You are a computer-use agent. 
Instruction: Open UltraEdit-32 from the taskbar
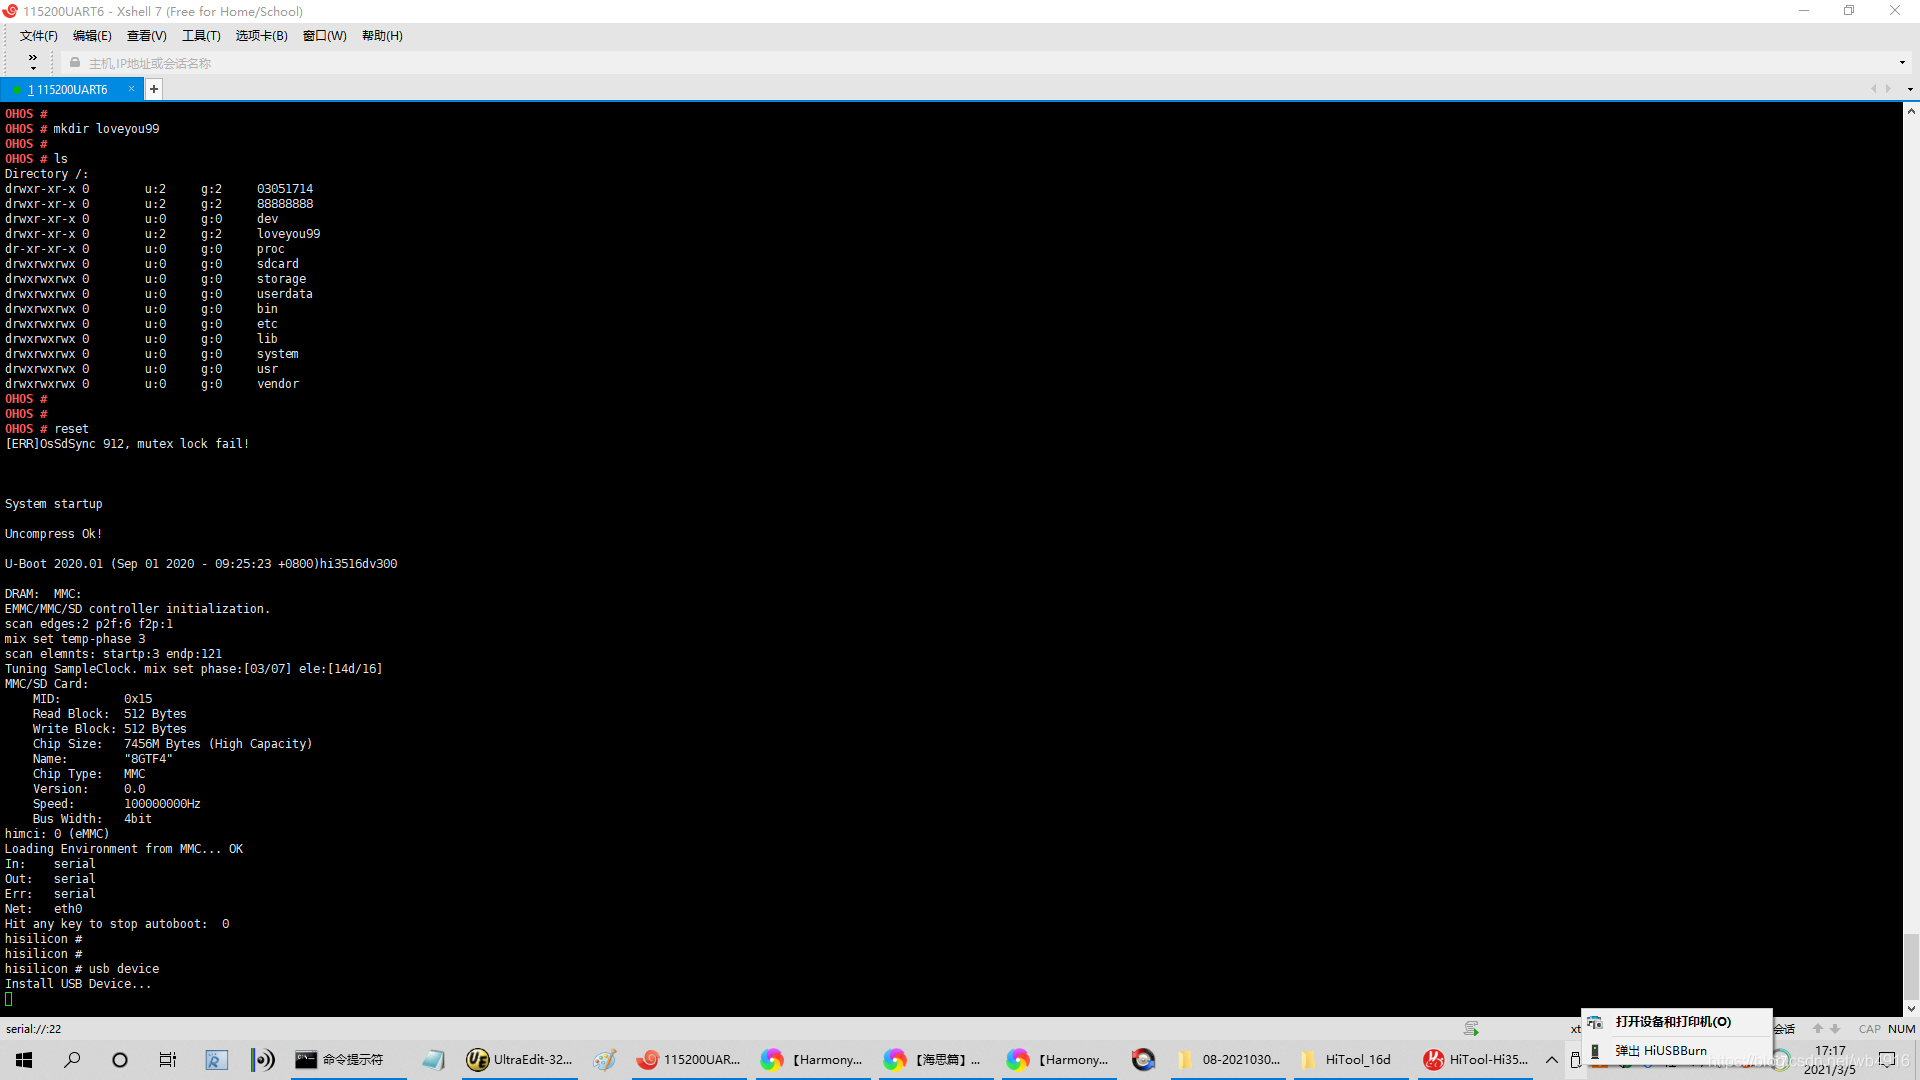(520, 1060)
